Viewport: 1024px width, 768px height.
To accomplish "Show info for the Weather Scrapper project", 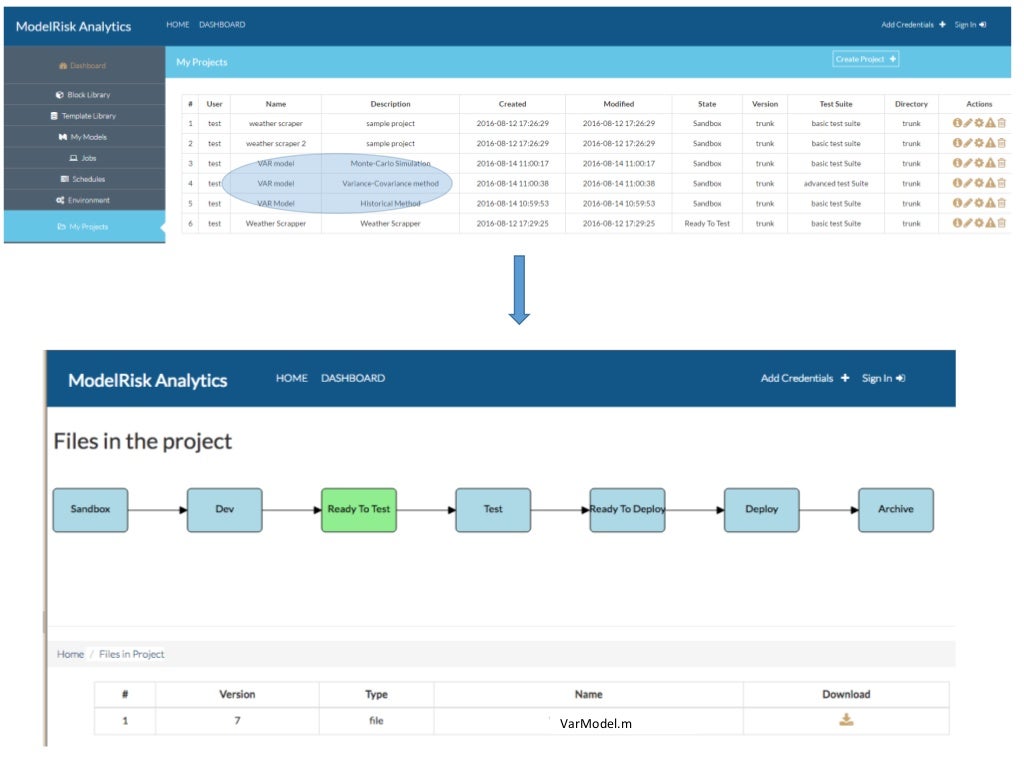I will (957, 223).
